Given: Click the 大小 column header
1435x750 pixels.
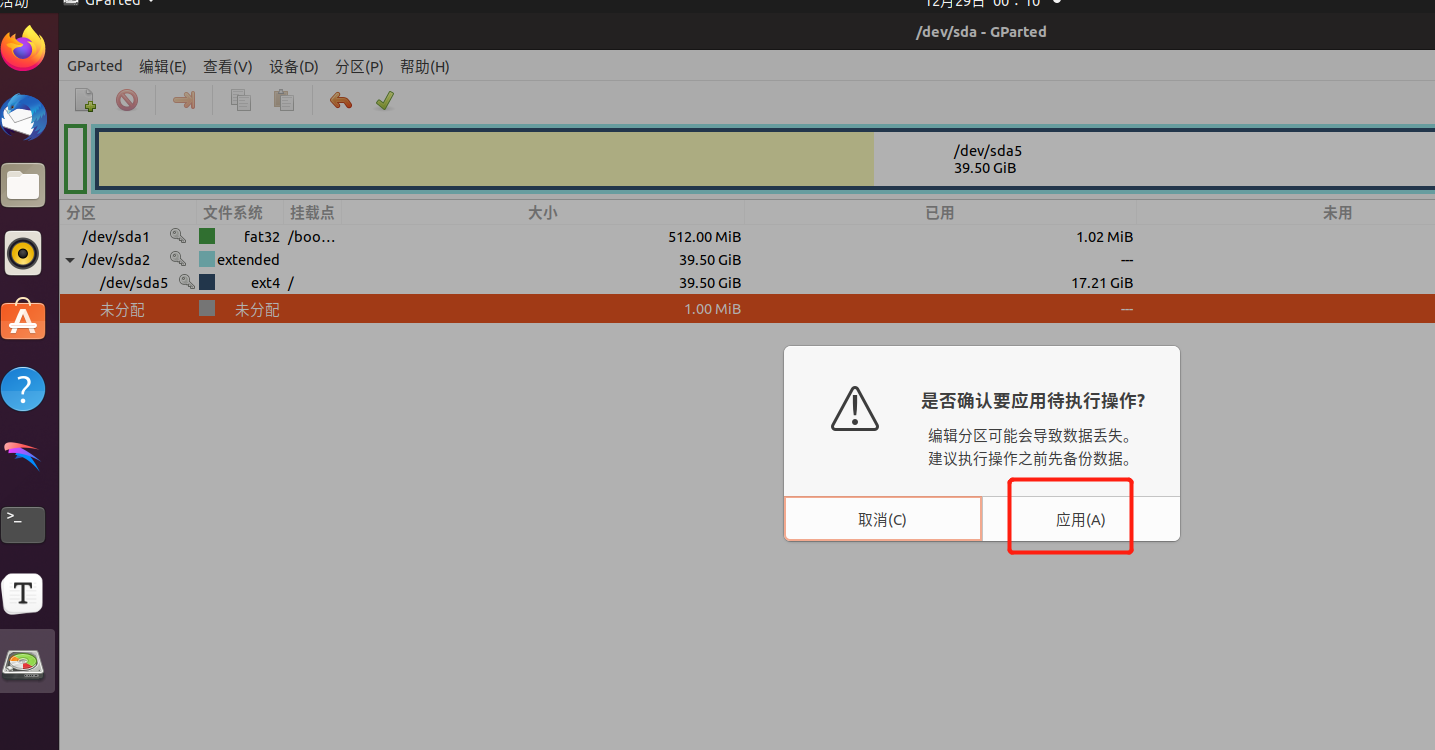Looking at the screenshot, I should [x=542, y=213].
